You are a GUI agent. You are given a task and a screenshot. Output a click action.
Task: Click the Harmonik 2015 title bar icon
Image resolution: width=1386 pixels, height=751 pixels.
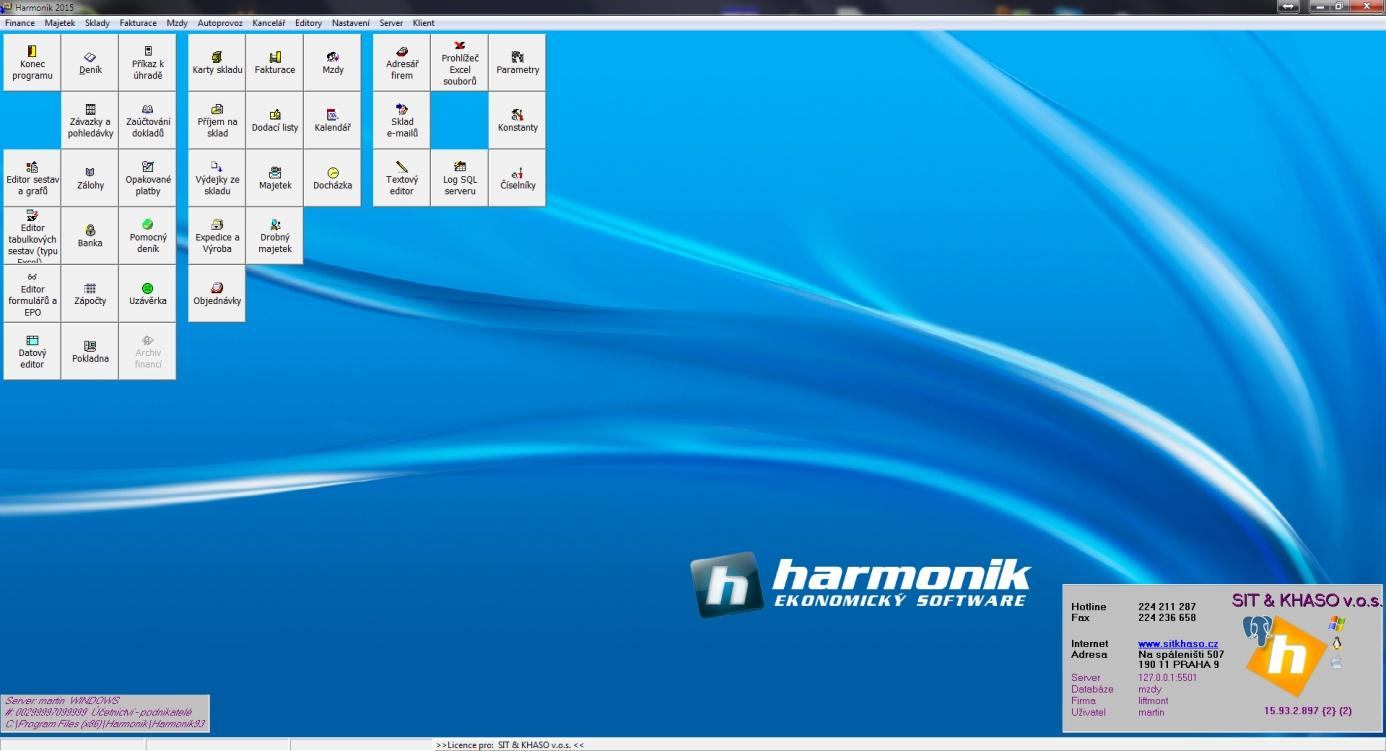coord(7,7)
